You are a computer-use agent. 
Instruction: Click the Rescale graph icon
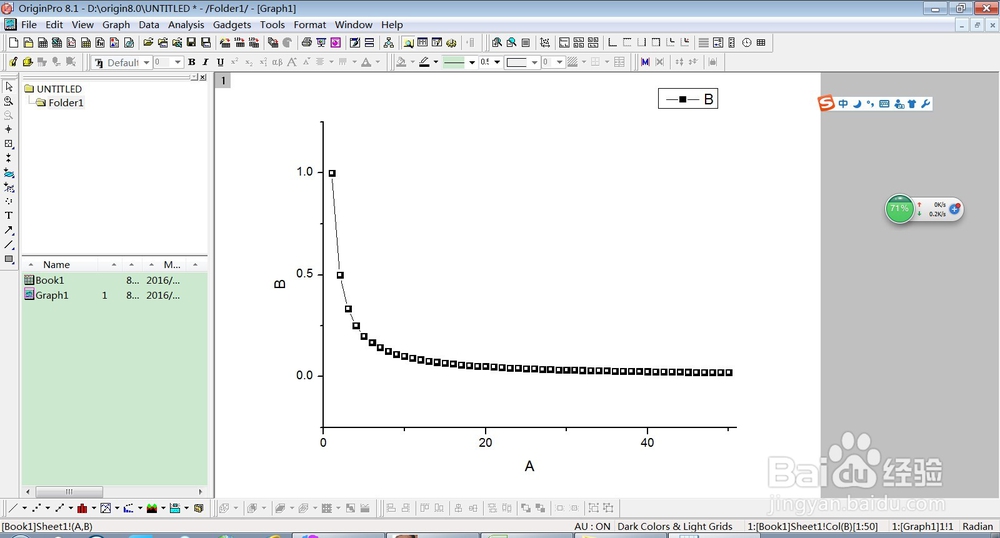[545, 43]
